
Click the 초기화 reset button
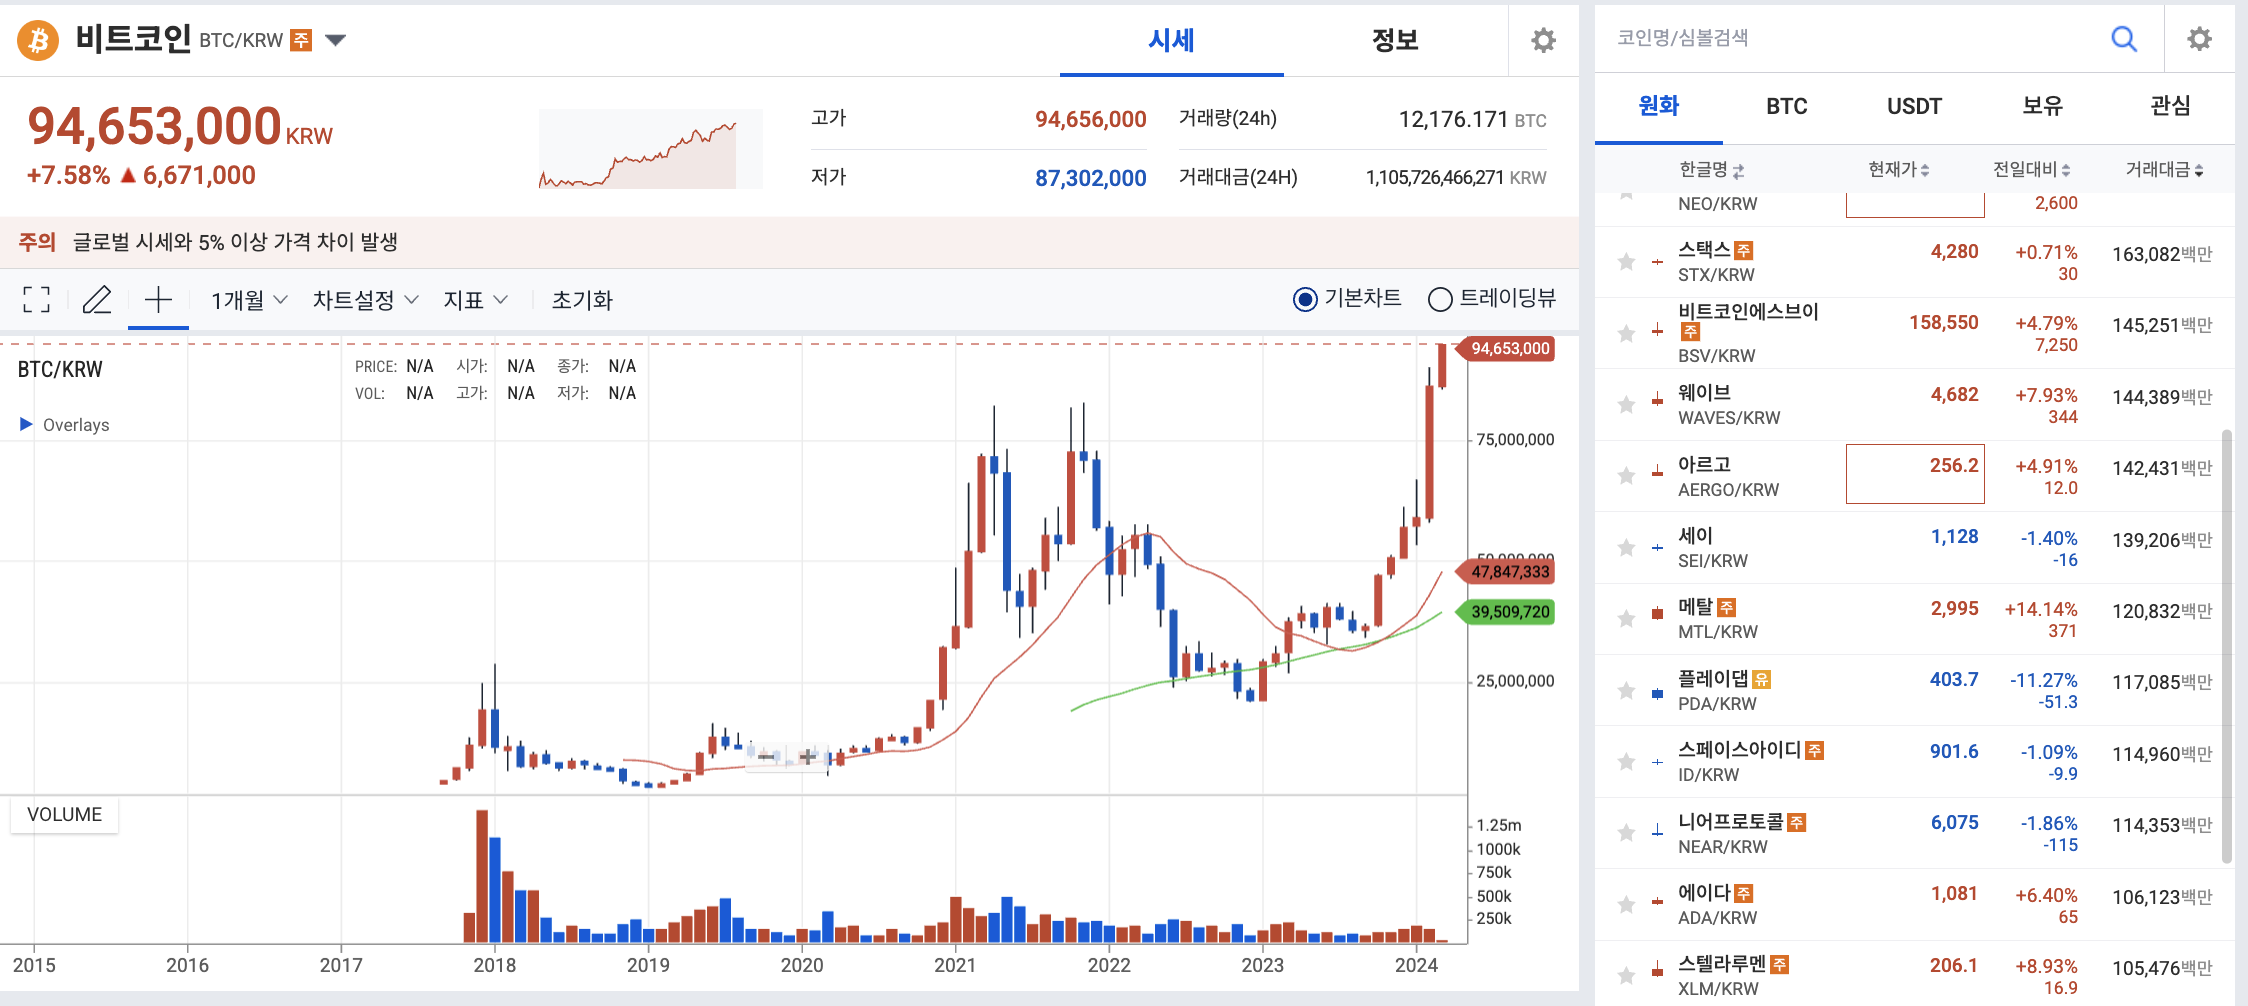(x=583, y=299)
